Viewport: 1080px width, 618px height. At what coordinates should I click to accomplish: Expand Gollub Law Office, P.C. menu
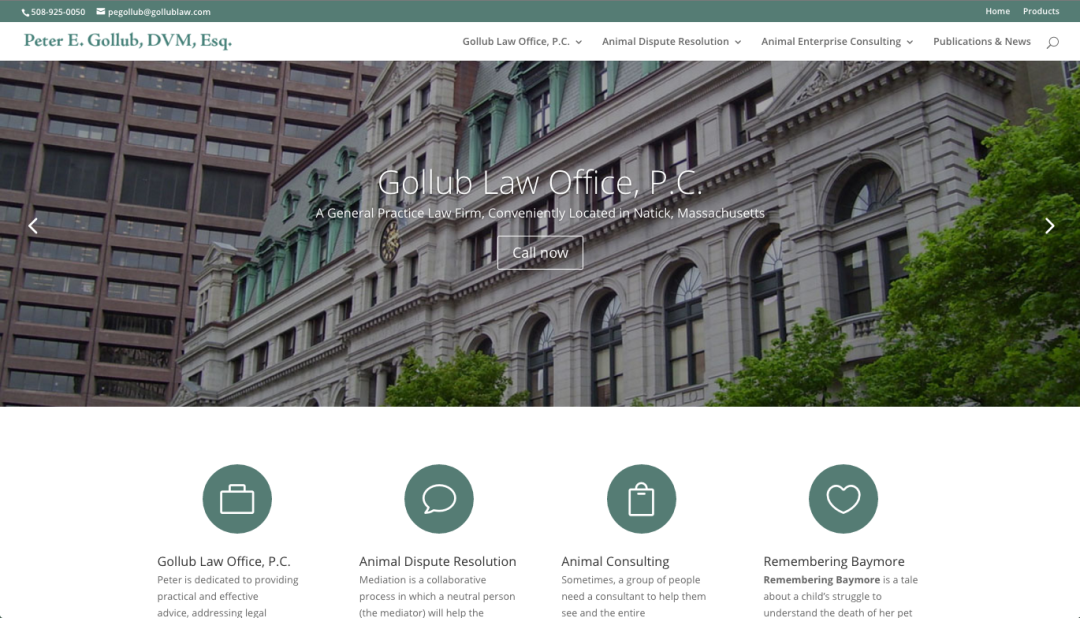coord(521,42)
